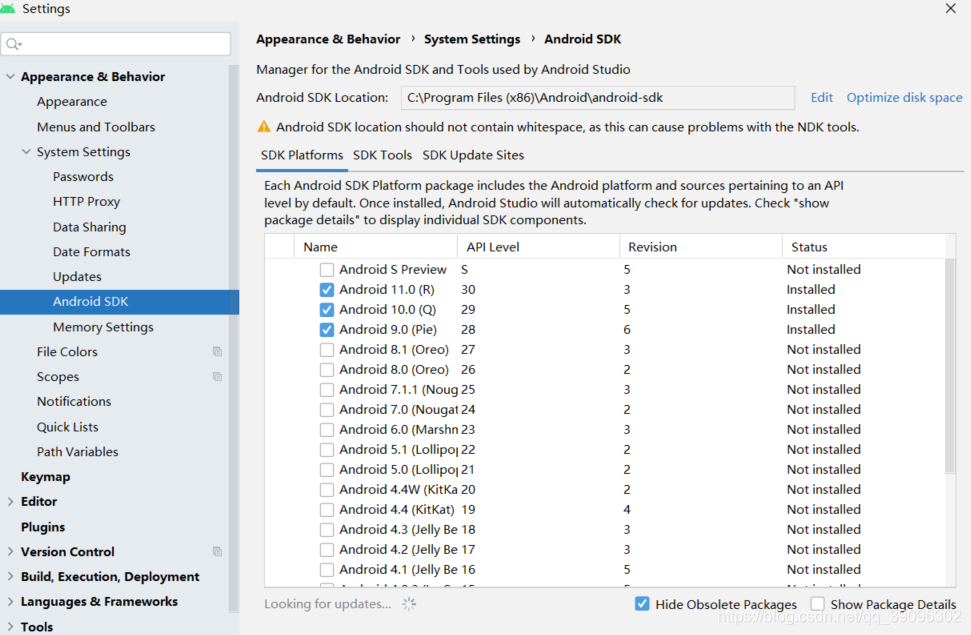Uncheck the Android 11.0 (R) checkbox

pyautogui.click(x=326, y=290)
